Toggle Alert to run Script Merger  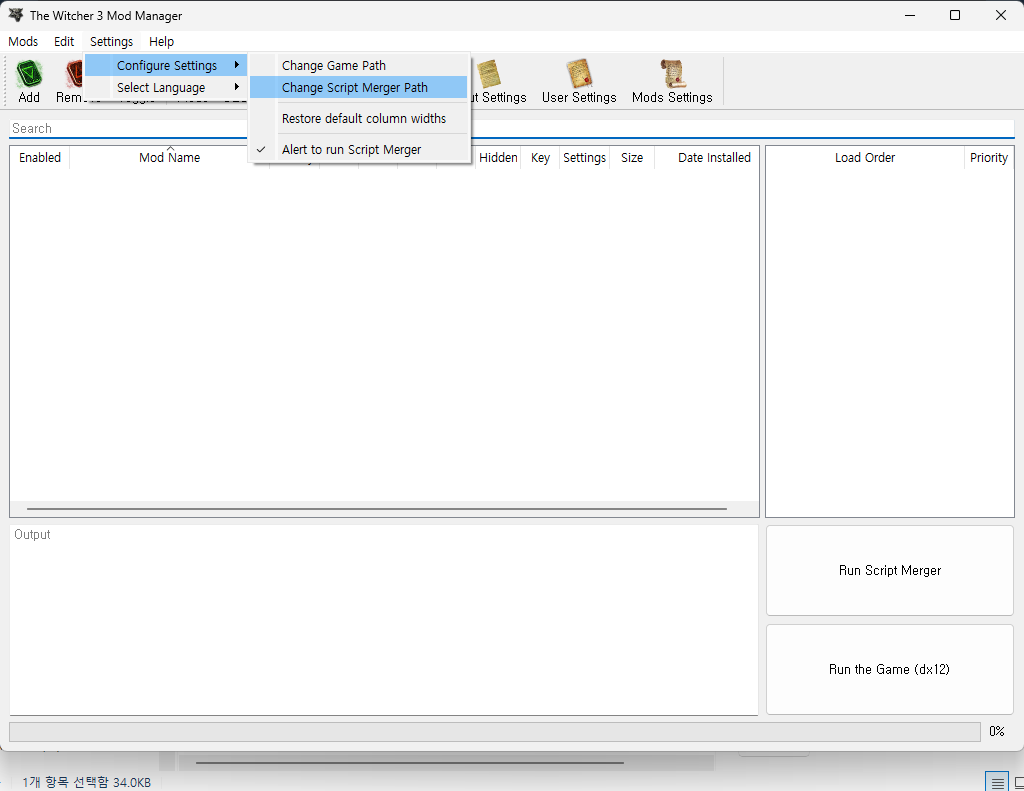[359, 150]
